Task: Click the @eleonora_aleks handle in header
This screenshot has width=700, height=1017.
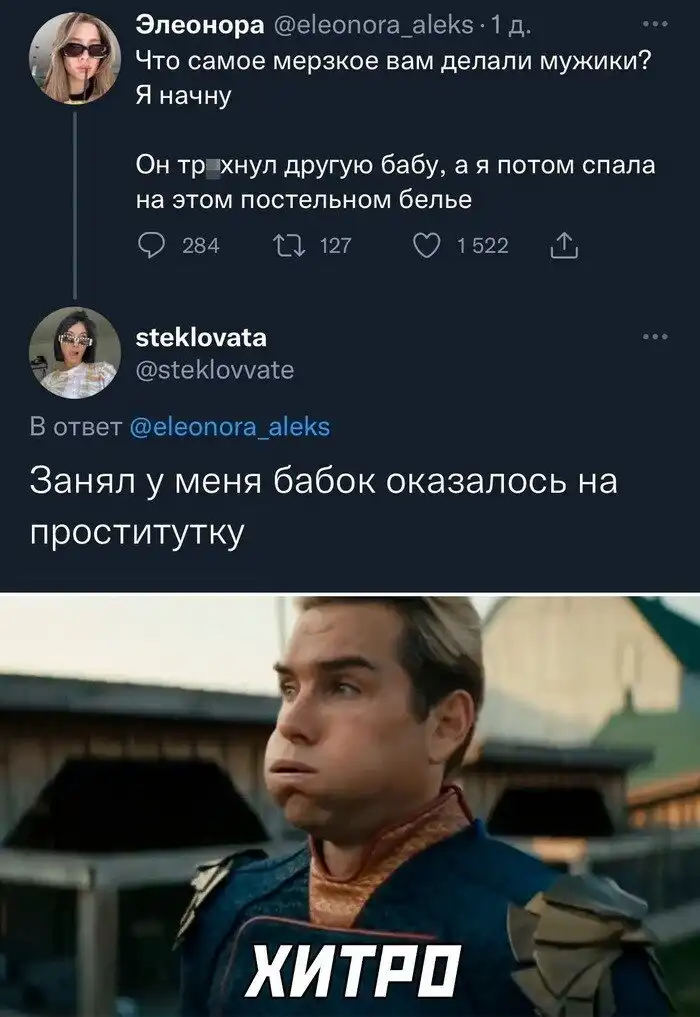Action: pyautogui.click(x=374, y=25)
